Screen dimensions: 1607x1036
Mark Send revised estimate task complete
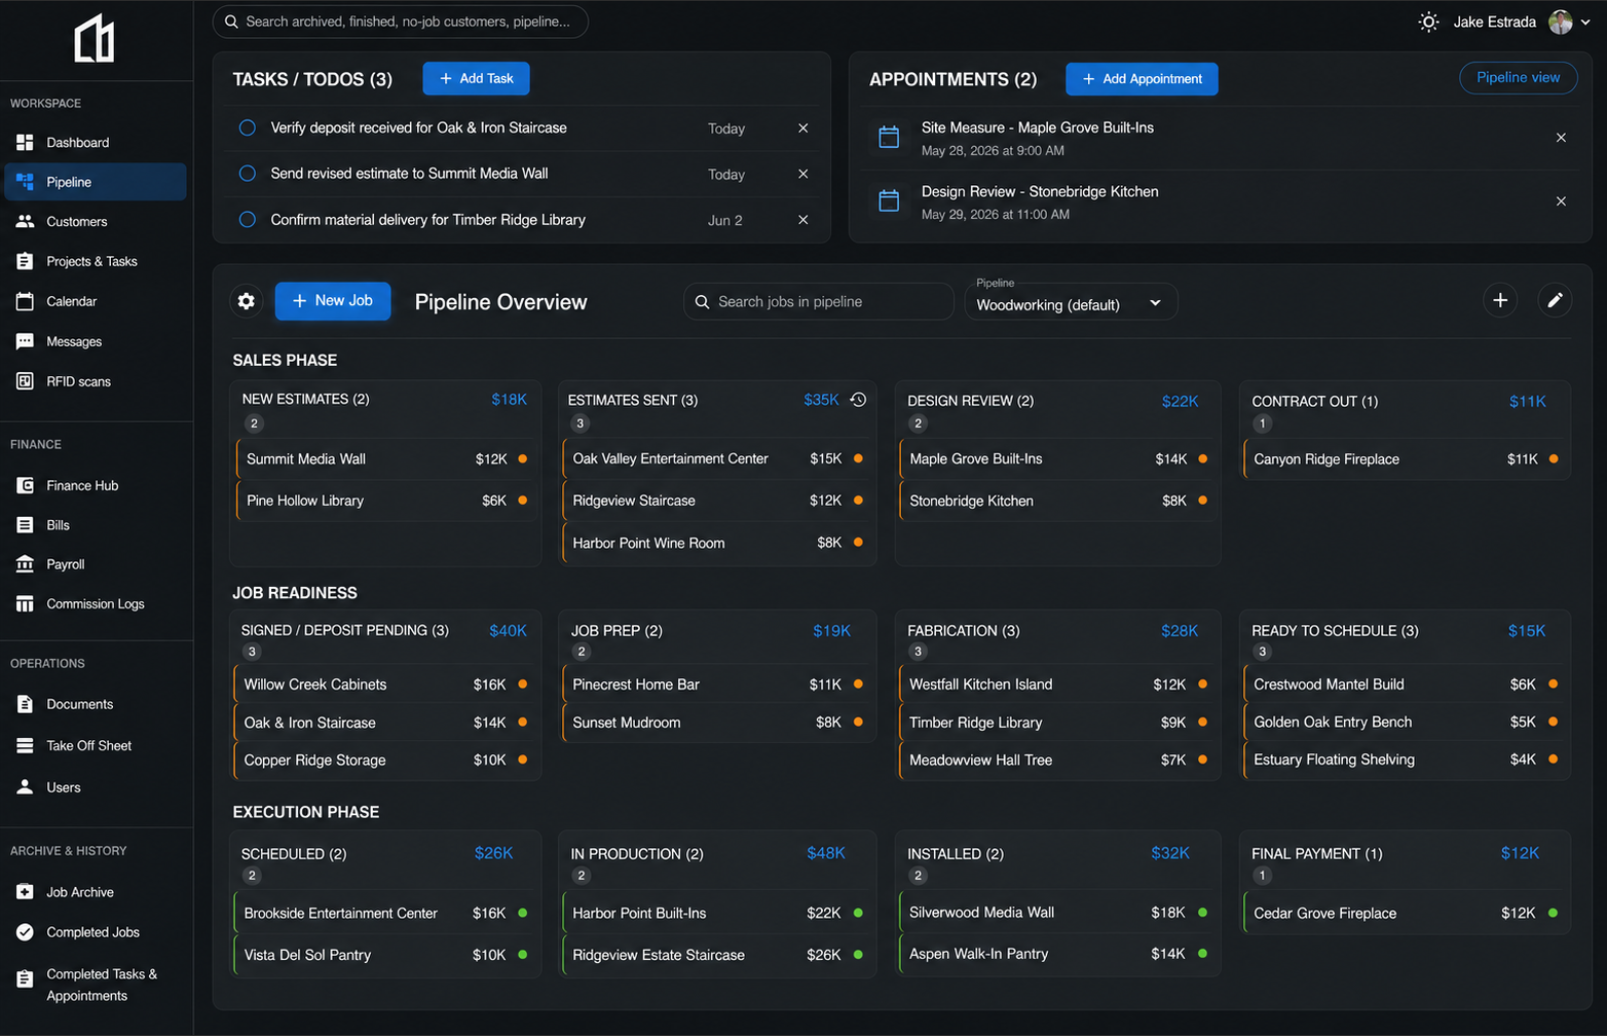click(247, 173)
